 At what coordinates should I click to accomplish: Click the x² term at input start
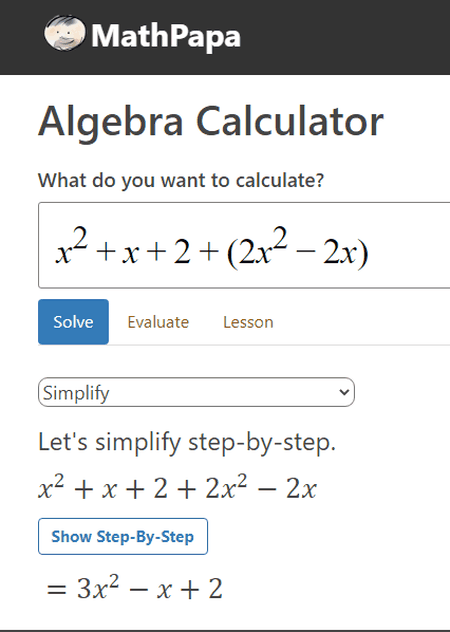[x=72, y=247]
